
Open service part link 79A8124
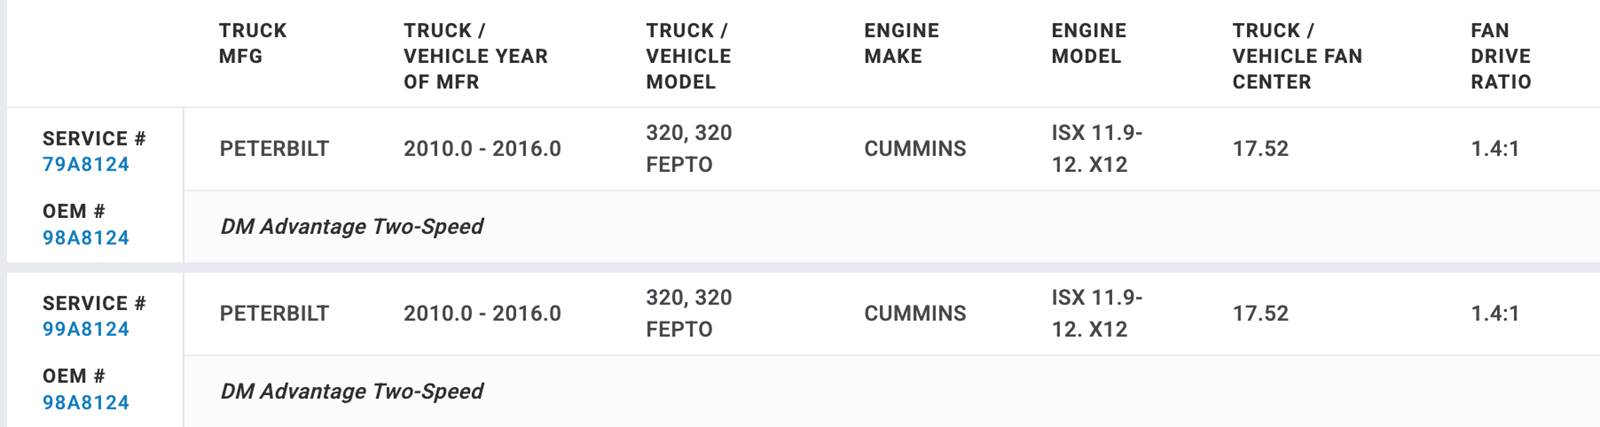point(86,165)
